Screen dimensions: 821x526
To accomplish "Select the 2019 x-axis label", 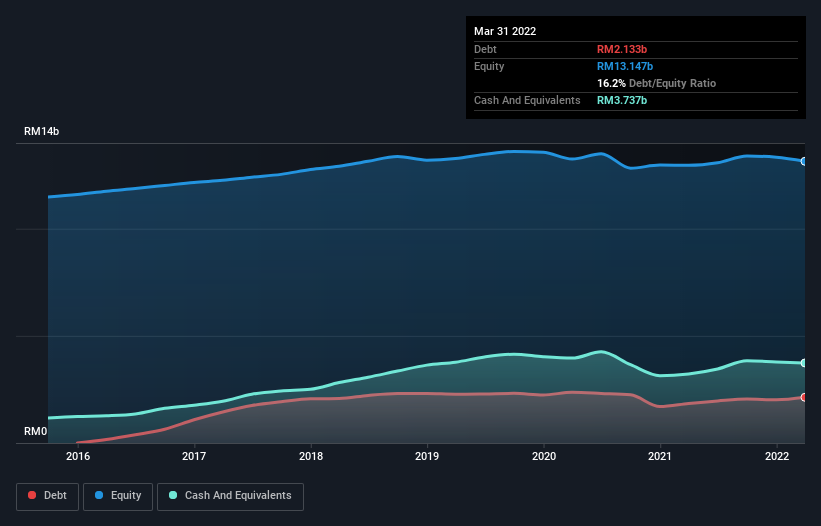I will 427,456.
